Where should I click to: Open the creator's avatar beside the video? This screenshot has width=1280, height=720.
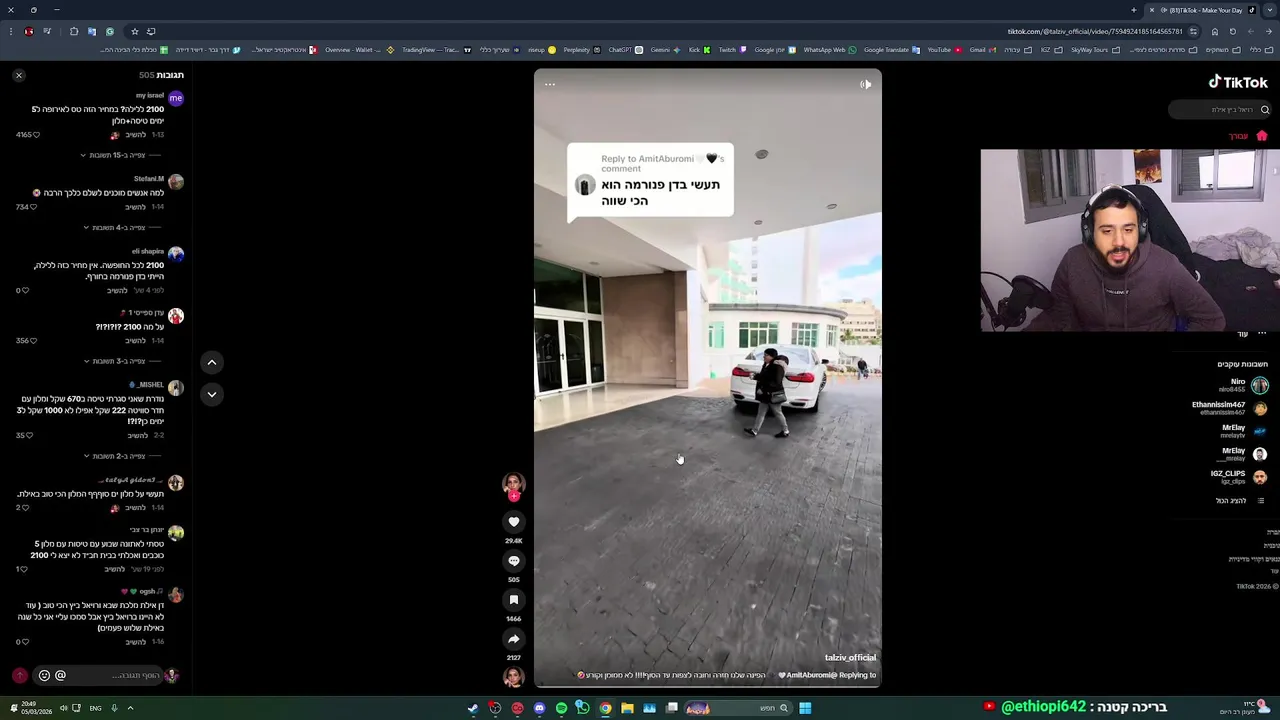[514, 483]
